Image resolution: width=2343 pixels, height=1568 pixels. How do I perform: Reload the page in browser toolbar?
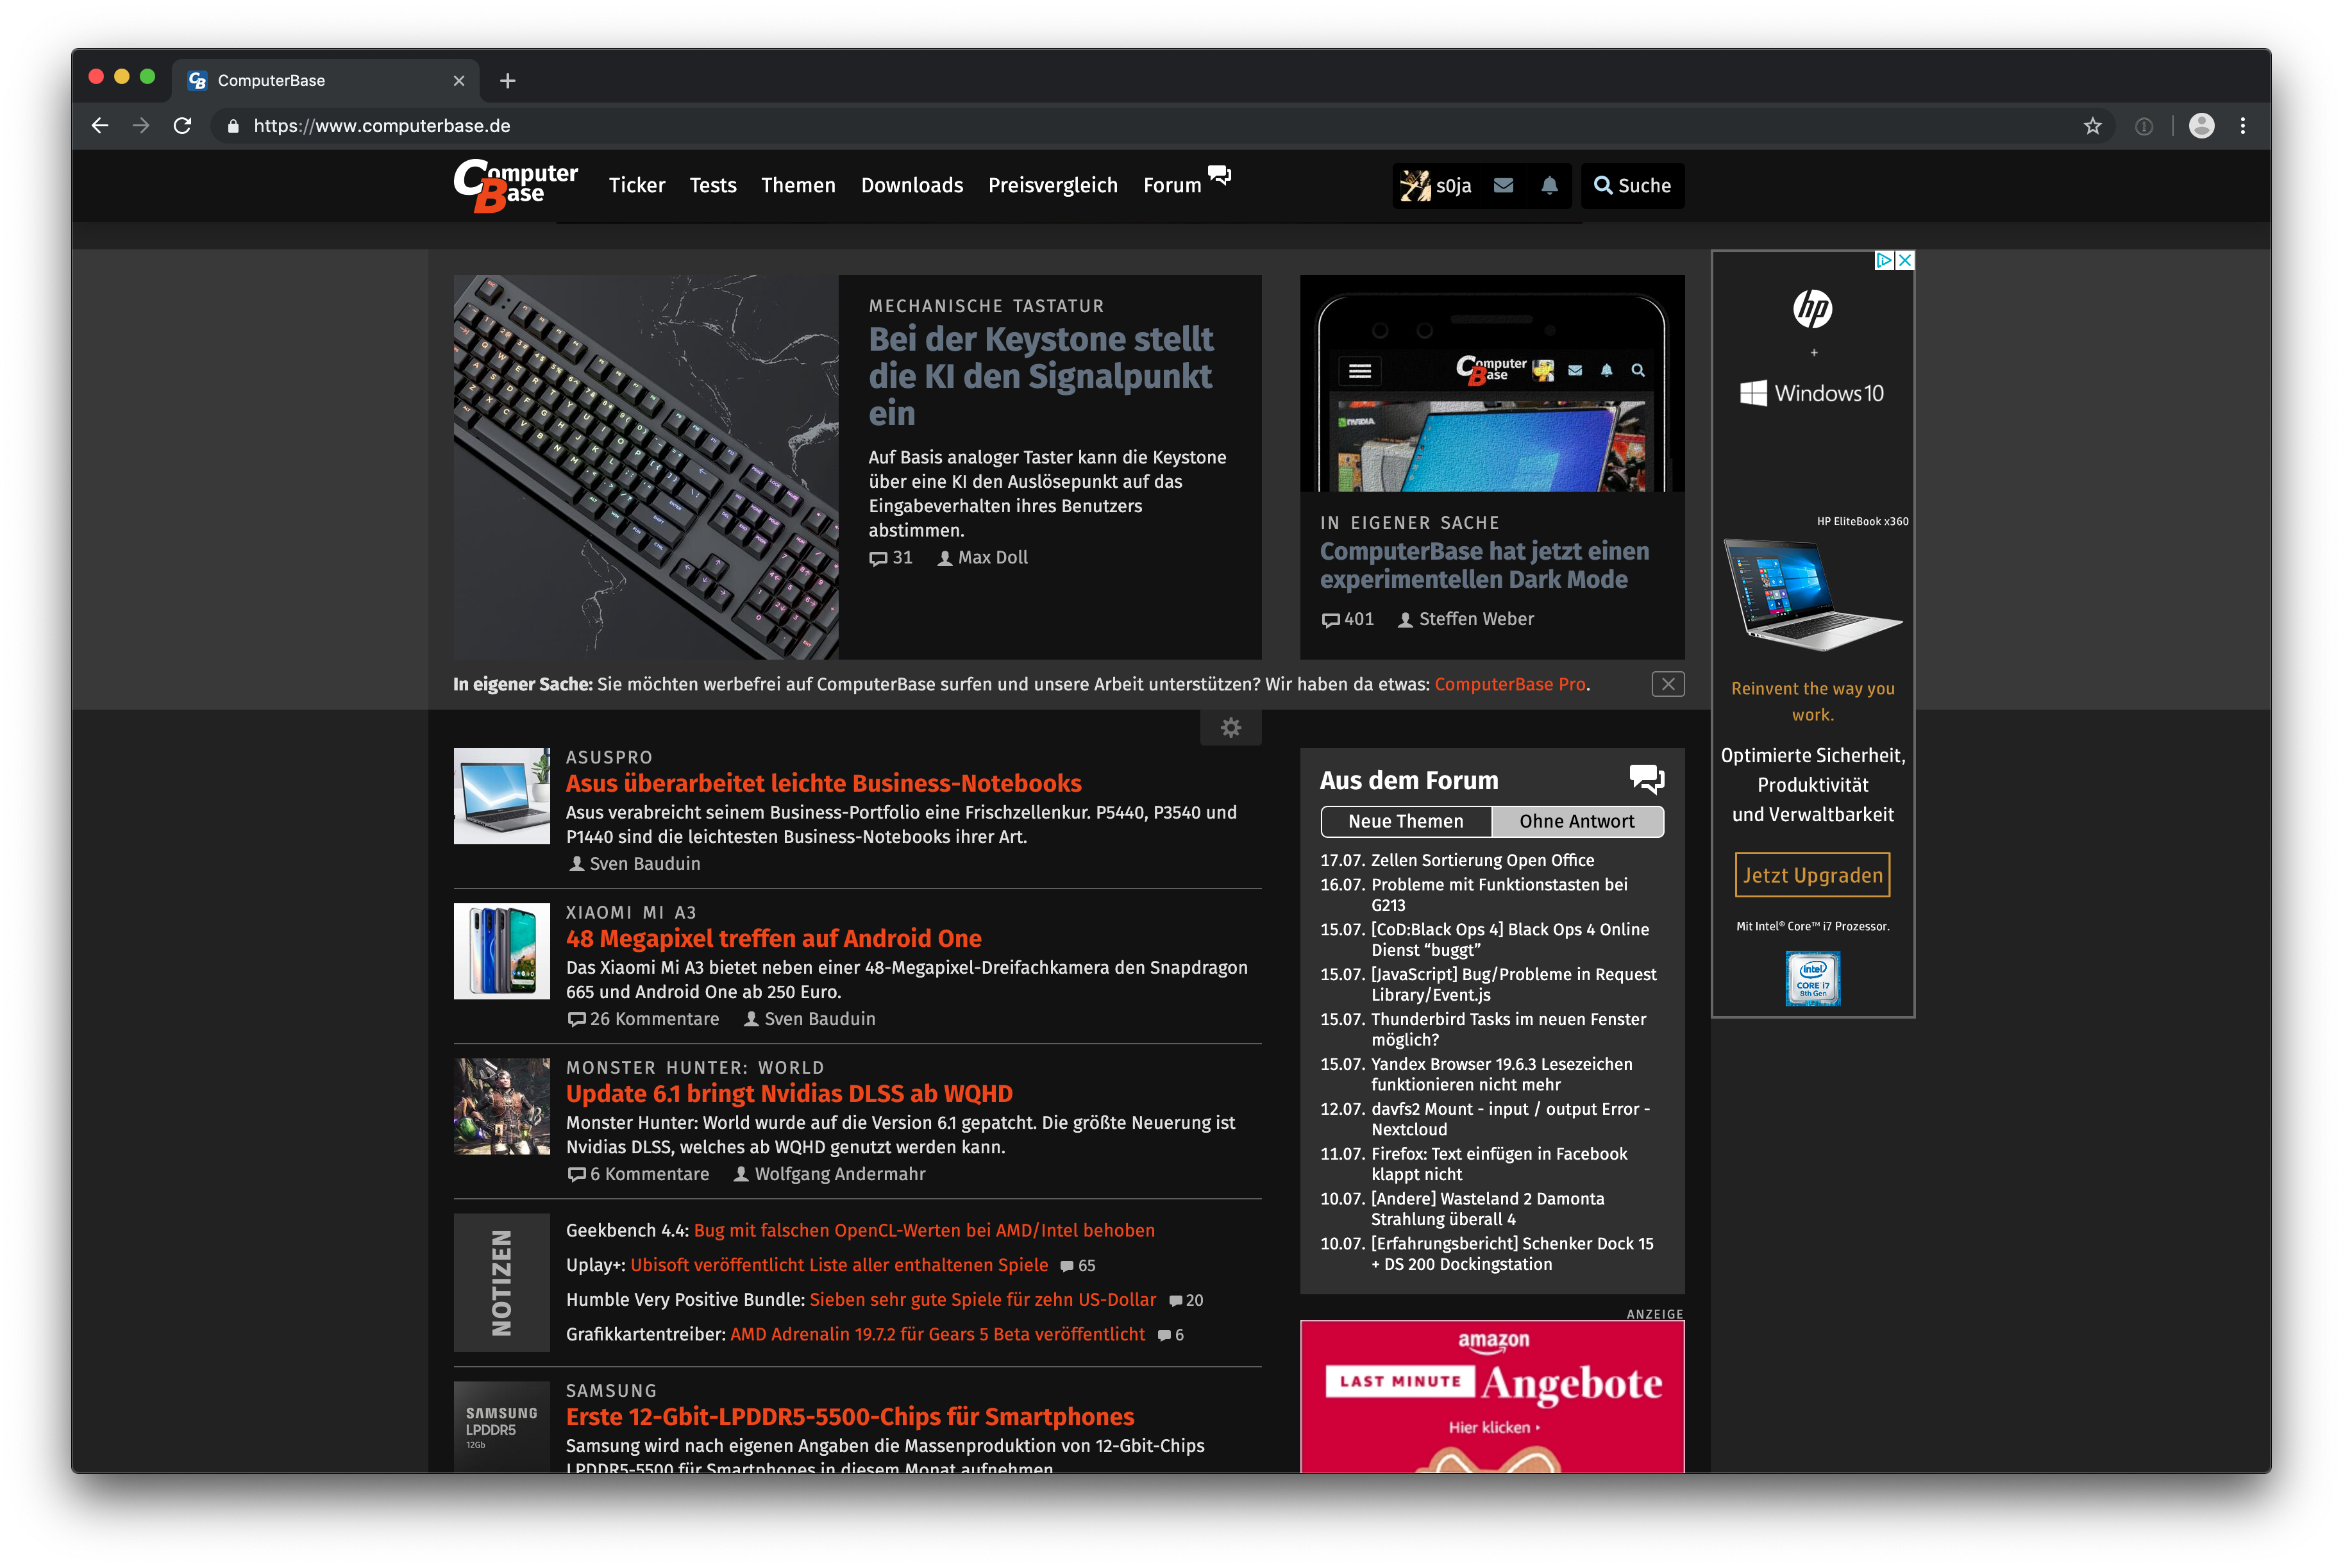182,126
